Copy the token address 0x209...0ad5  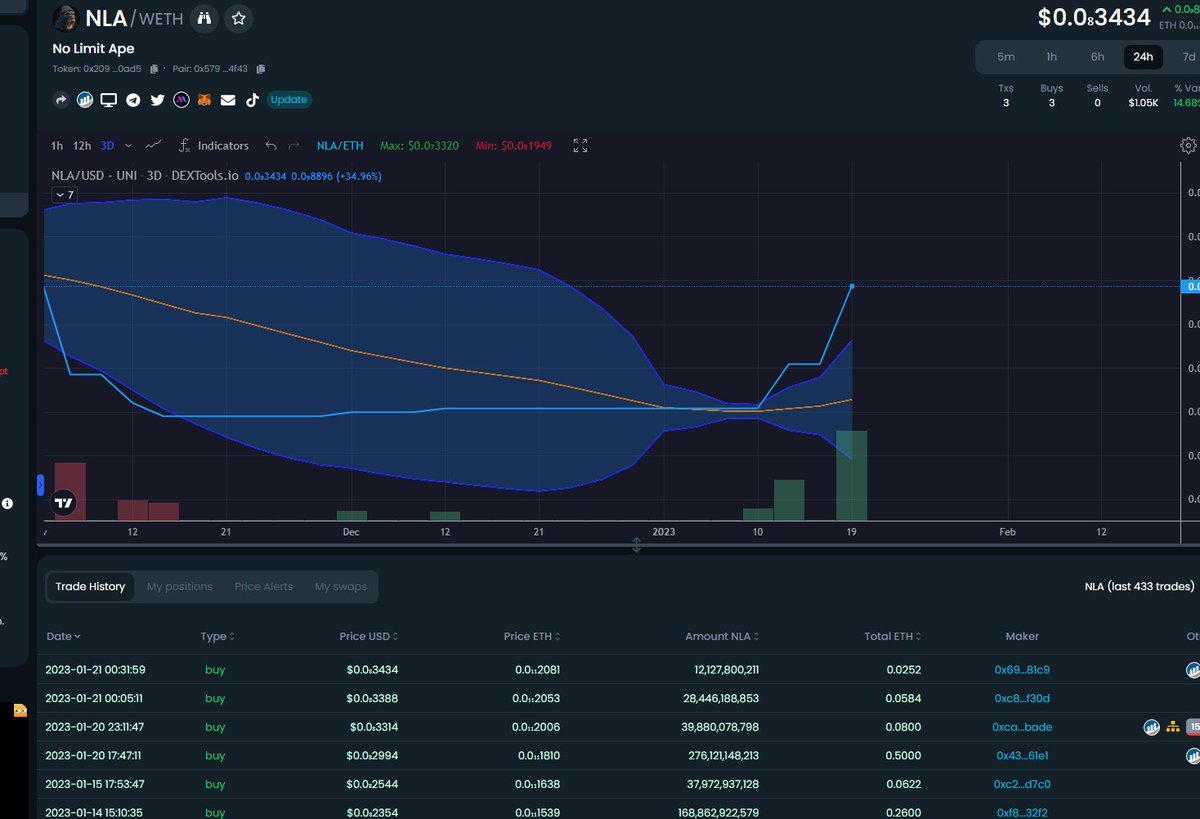coord(154,69)
